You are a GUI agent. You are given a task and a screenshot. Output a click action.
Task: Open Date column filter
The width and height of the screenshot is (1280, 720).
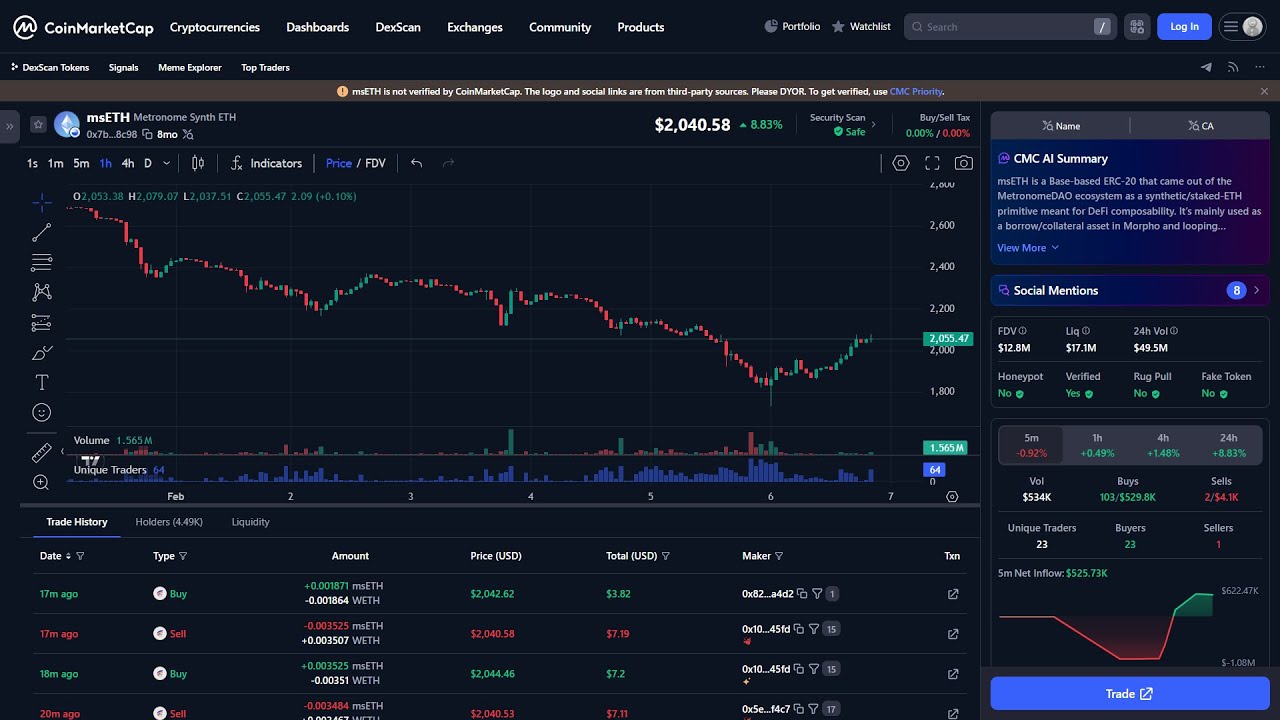click(80, 556)
